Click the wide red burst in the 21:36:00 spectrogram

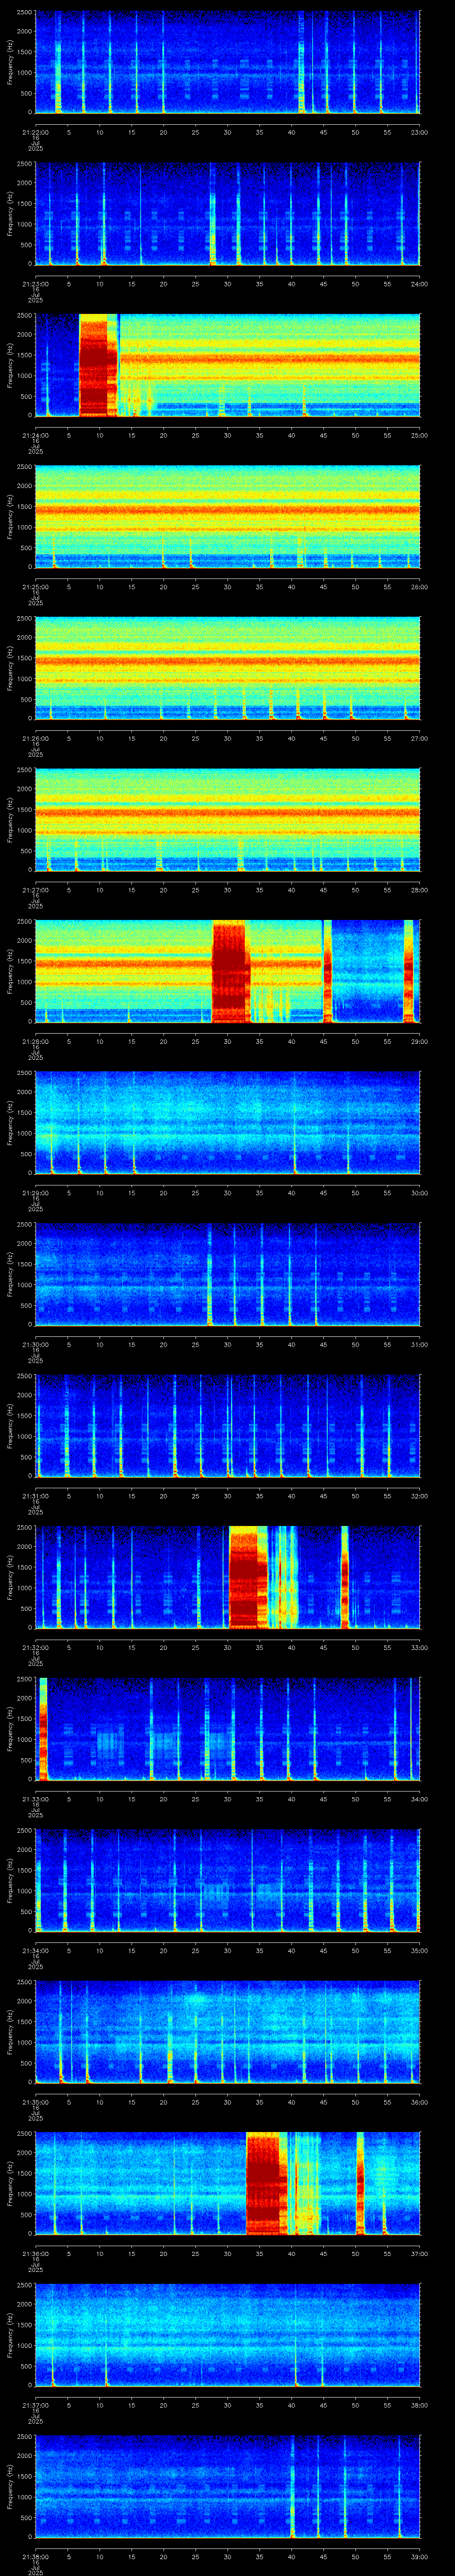pyautogui.click(x=266, y=2183)
